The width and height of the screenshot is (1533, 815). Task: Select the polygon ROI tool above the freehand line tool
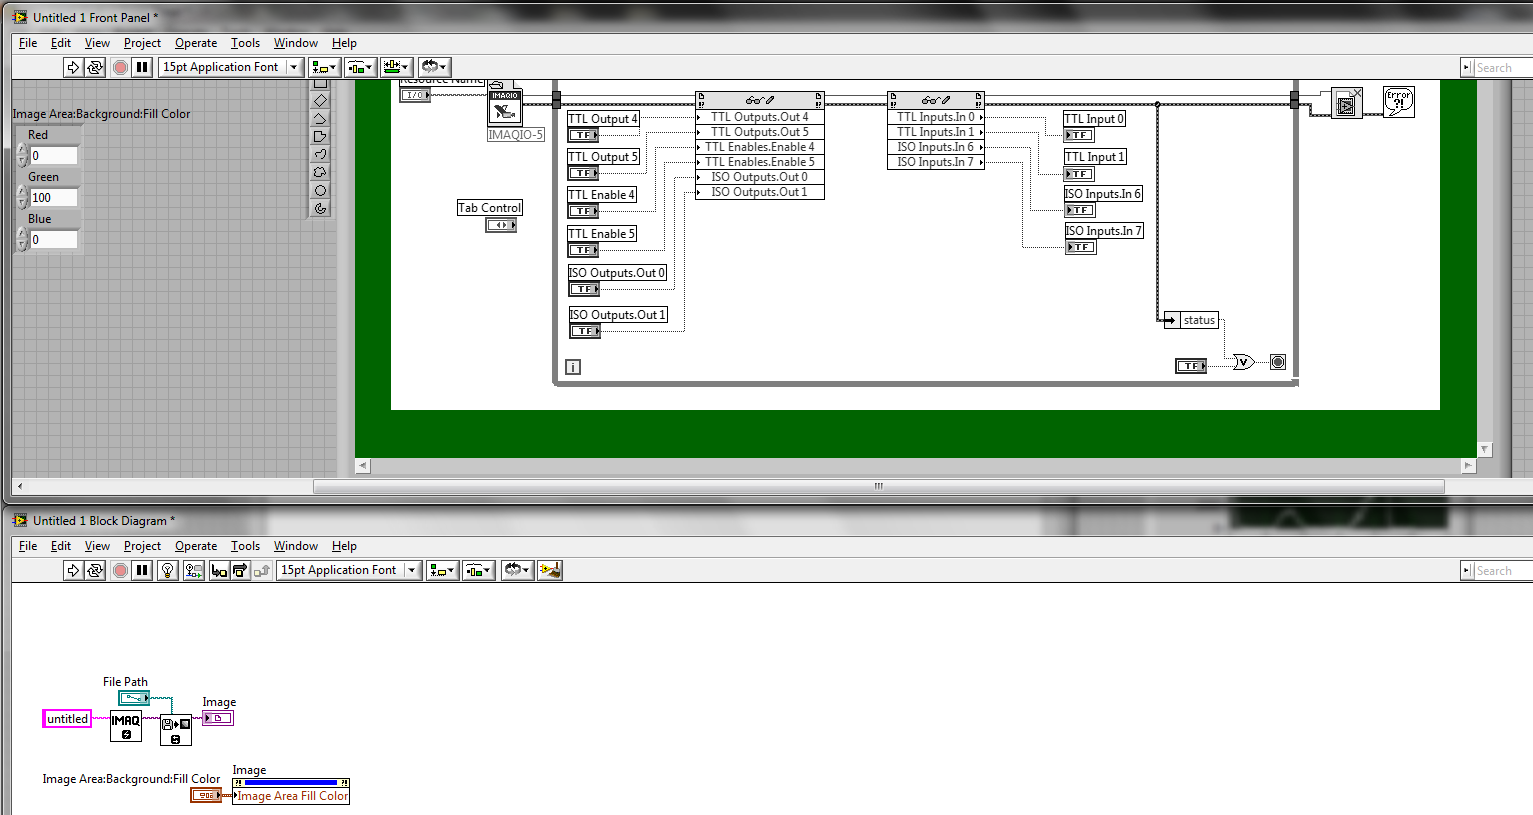point(320,136)
